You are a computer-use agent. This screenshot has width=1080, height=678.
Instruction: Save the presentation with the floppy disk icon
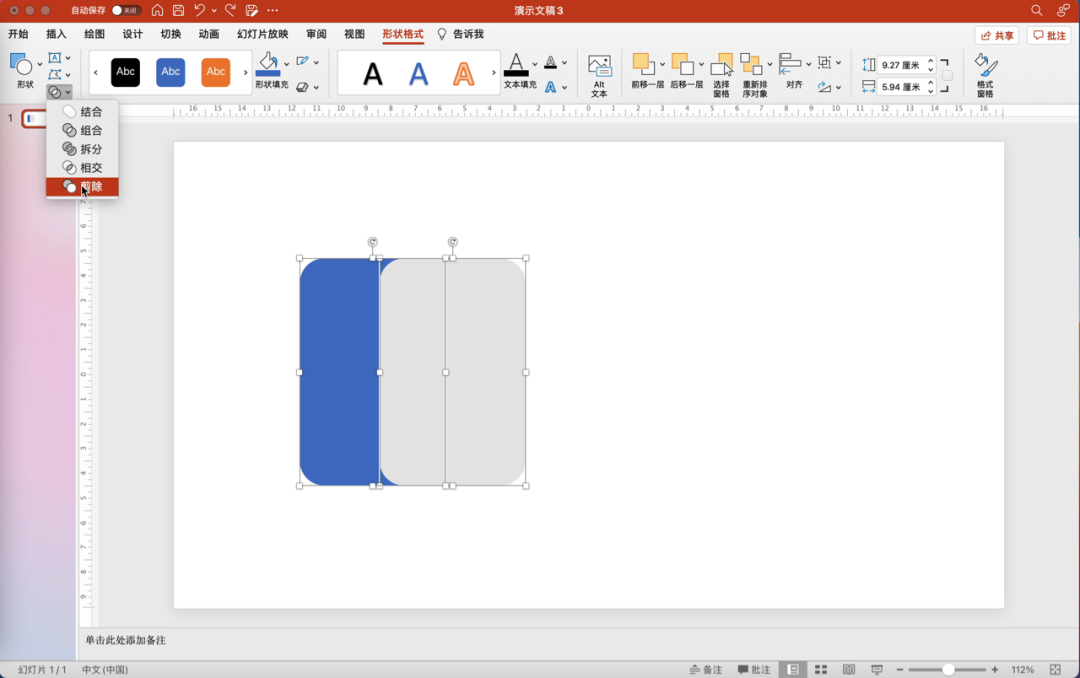178,10
